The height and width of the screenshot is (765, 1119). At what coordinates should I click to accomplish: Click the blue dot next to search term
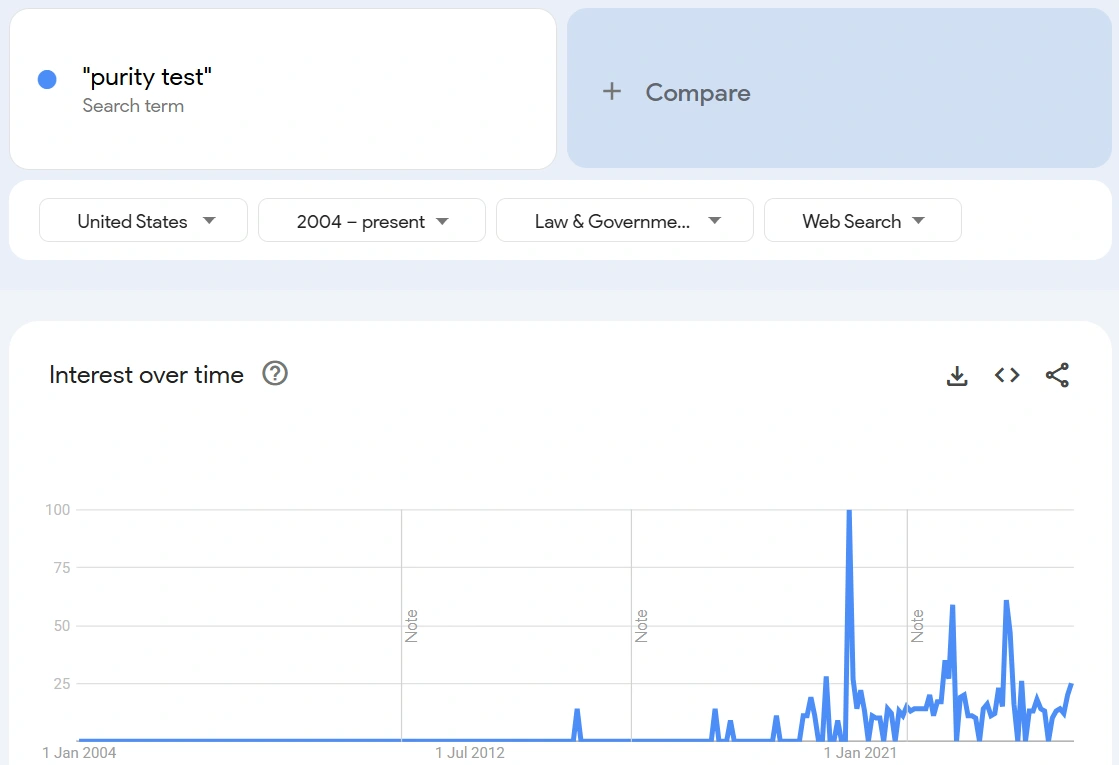coord(47,80)
